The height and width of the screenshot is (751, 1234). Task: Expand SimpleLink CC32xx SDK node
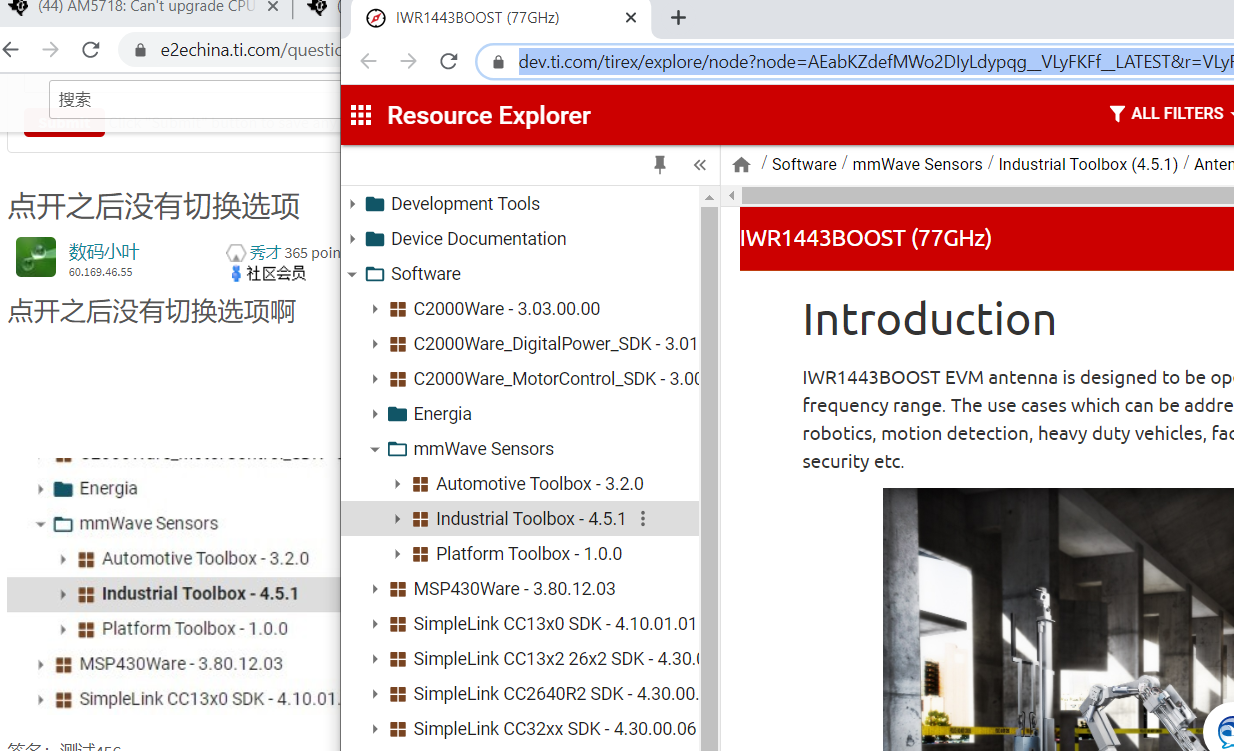[x=375, y=729]
